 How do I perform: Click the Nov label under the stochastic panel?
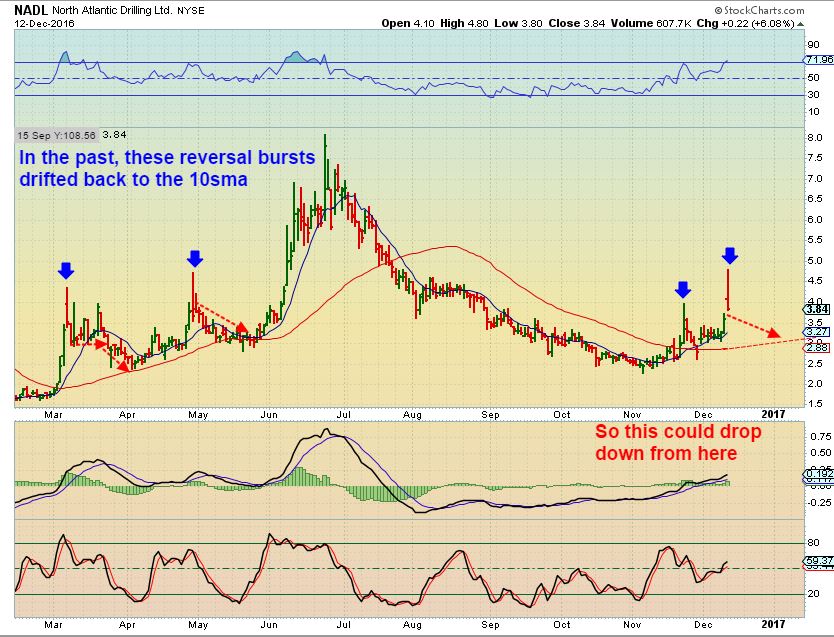(632, 624)
